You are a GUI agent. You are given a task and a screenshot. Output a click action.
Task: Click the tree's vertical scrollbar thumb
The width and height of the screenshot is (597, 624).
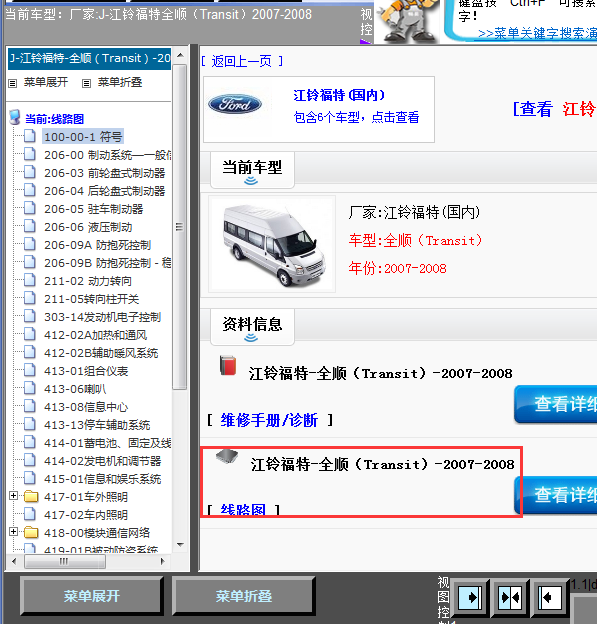180,227
